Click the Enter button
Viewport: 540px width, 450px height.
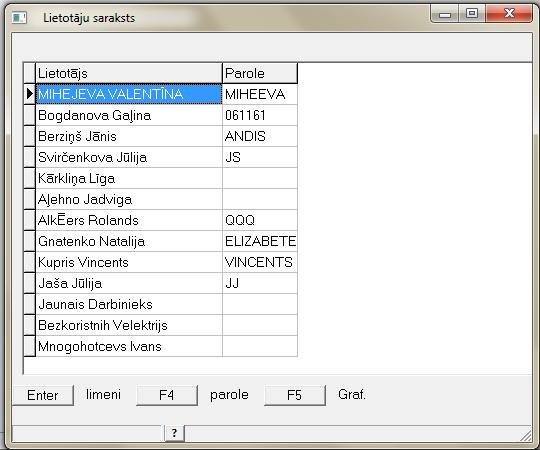pyautogui.click(x=43, y=395)
